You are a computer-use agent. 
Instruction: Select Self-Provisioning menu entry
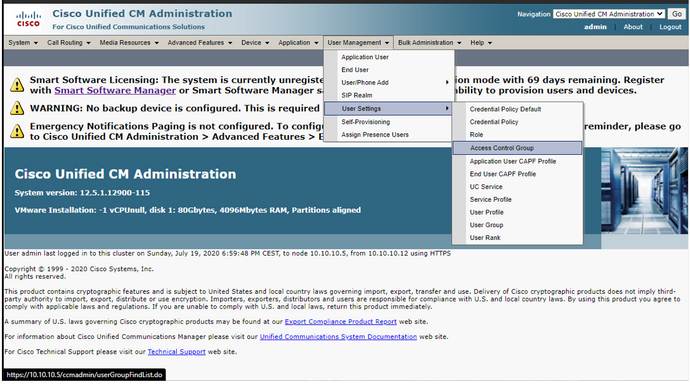(x=389, y=122)
